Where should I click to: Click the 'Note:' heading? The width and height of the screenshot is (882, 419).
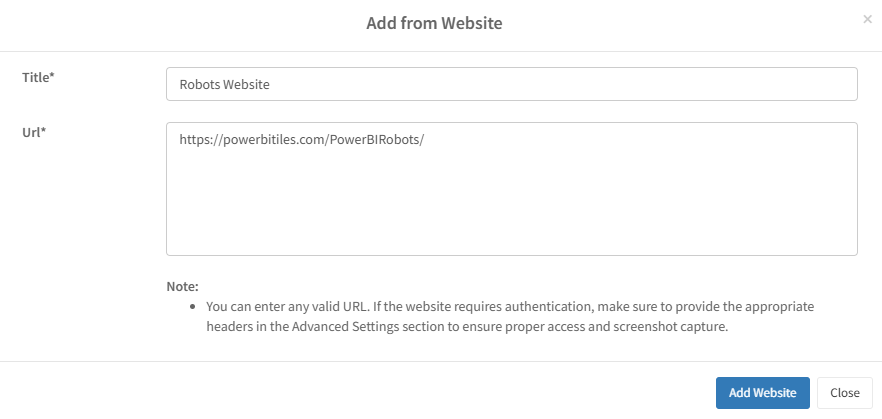tap(182, 286)
